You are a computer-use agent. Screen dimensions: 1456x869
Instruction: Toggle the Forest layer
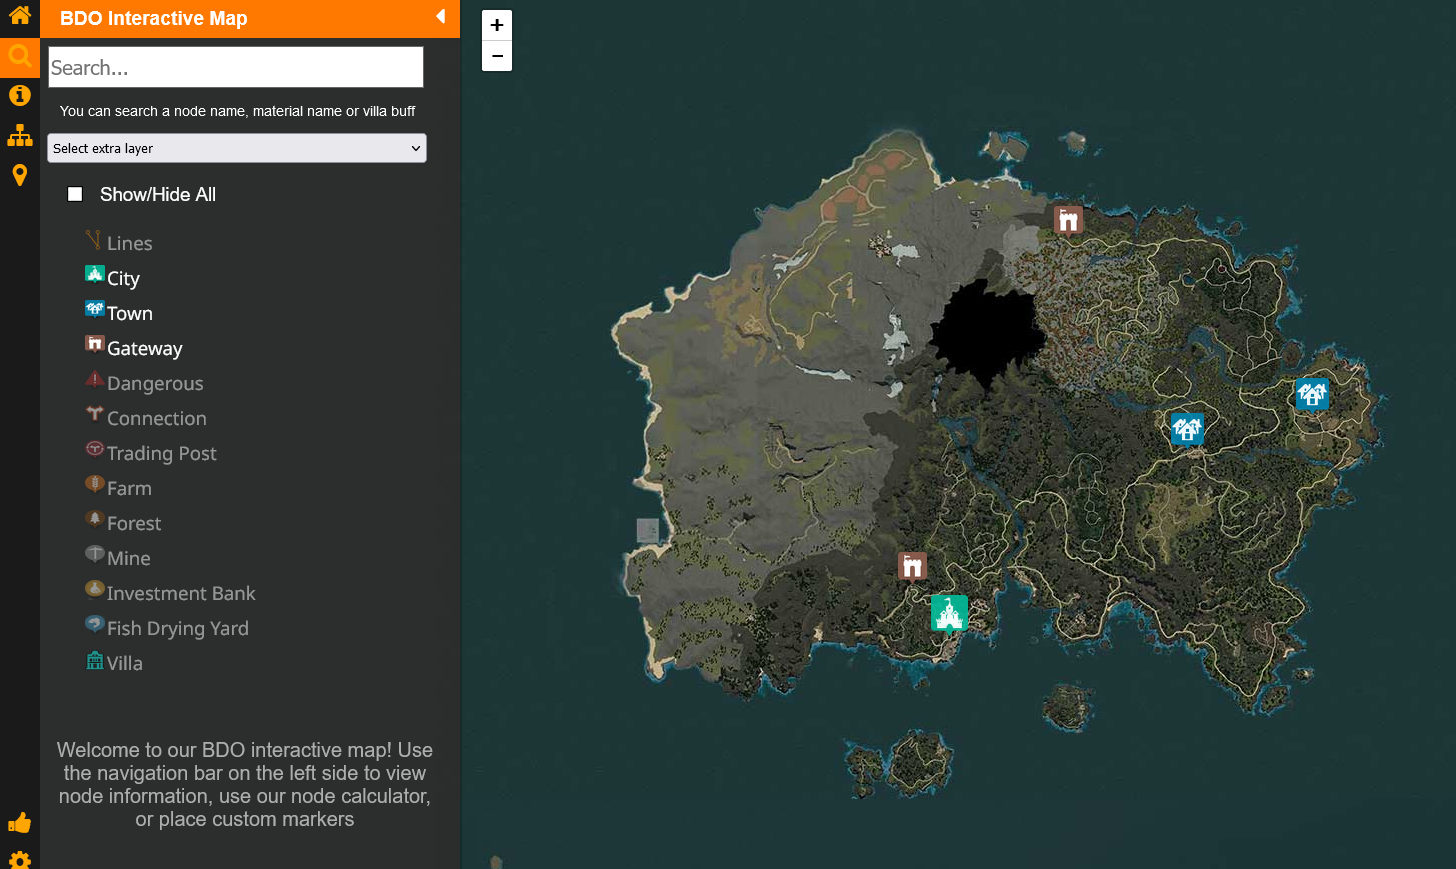123,523
